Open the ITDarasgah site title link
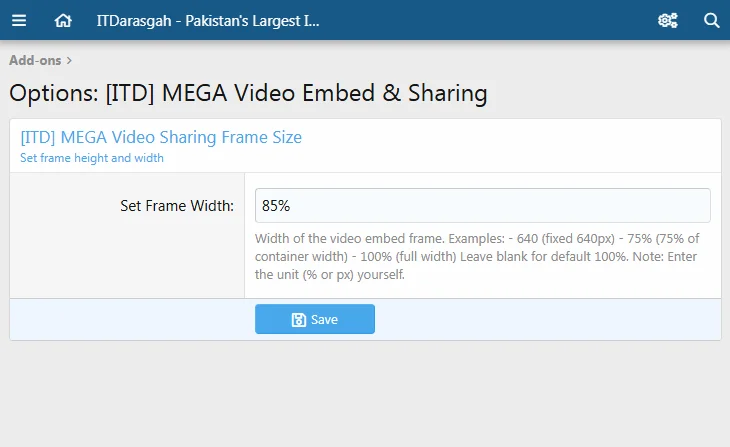The height and width of the screenshot is (447, 730). [x=208, y=20]
